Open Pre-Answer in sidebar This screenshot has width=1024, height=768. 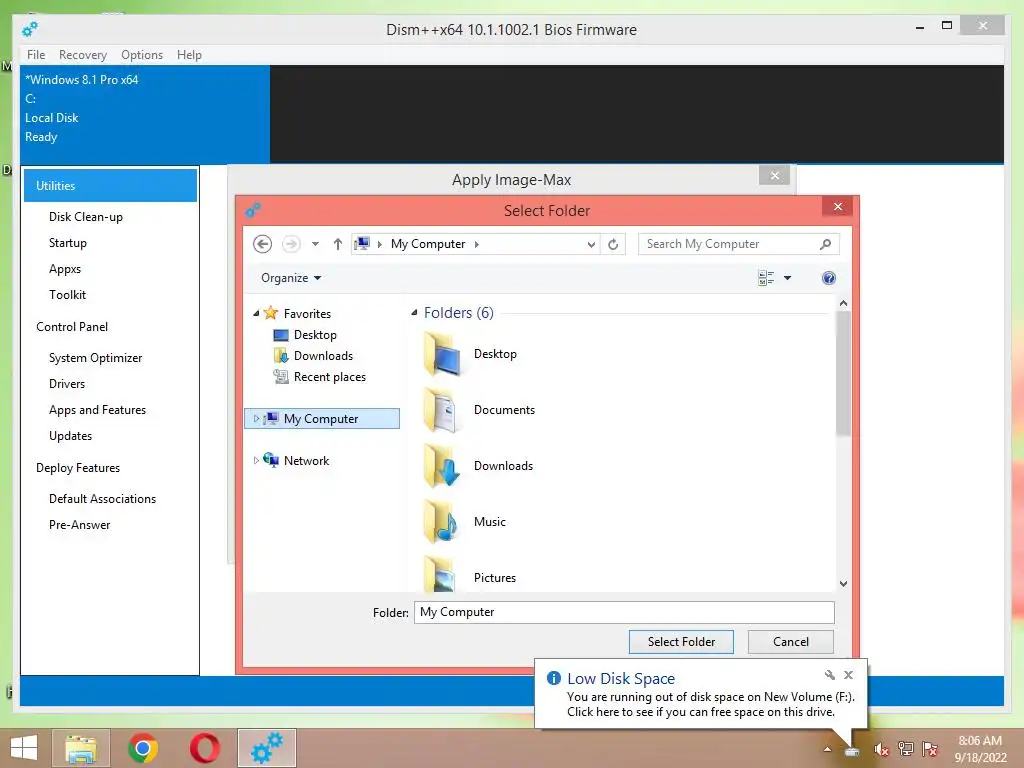[x=80, y=525]
